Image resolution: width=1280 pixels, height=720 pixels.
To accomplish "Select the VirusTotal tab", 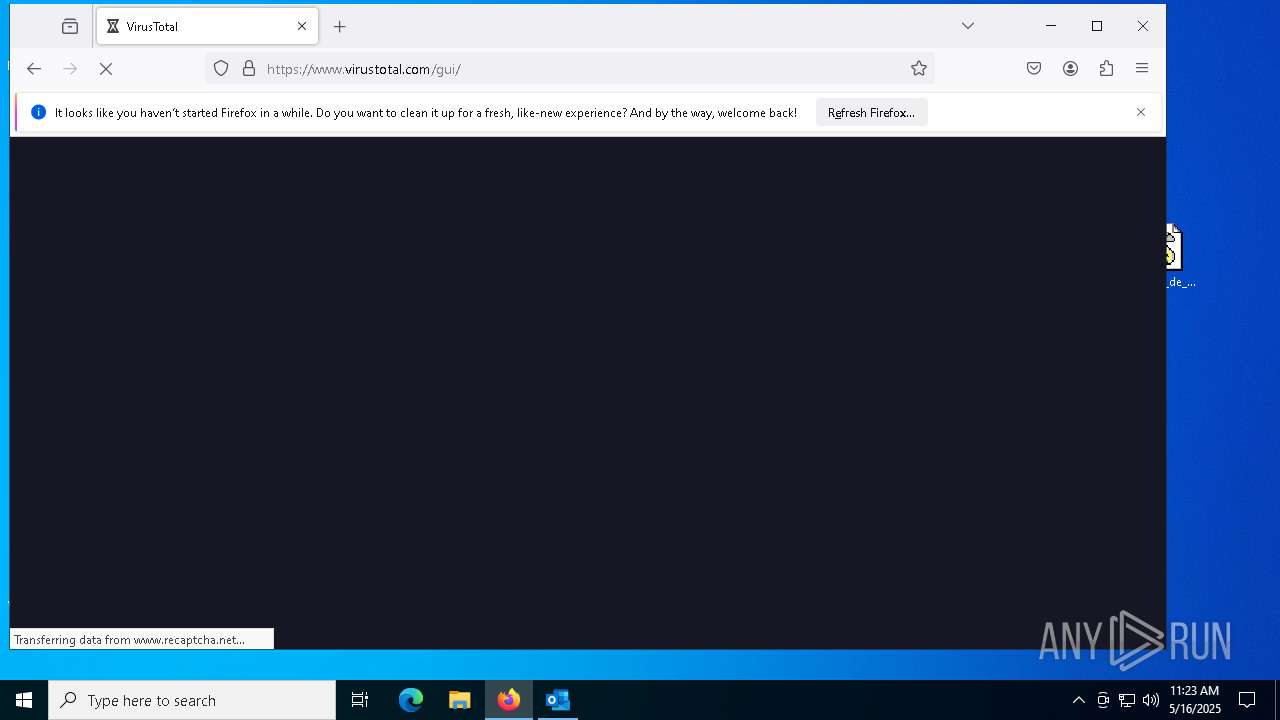I will pos(207,27).
